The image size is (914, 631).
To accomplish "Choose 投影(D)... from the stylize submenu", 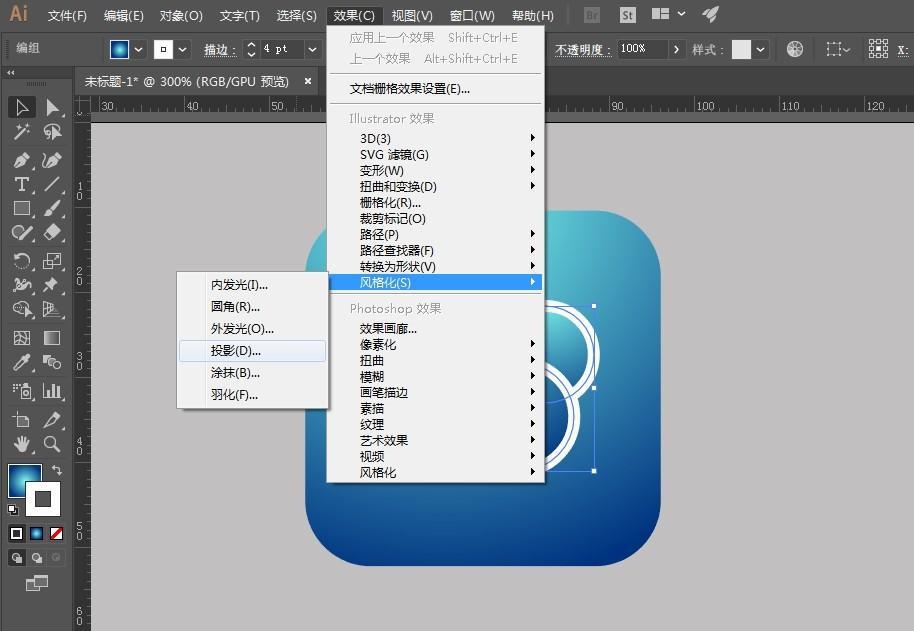I will pyautogui.click(x=252, y=351).
